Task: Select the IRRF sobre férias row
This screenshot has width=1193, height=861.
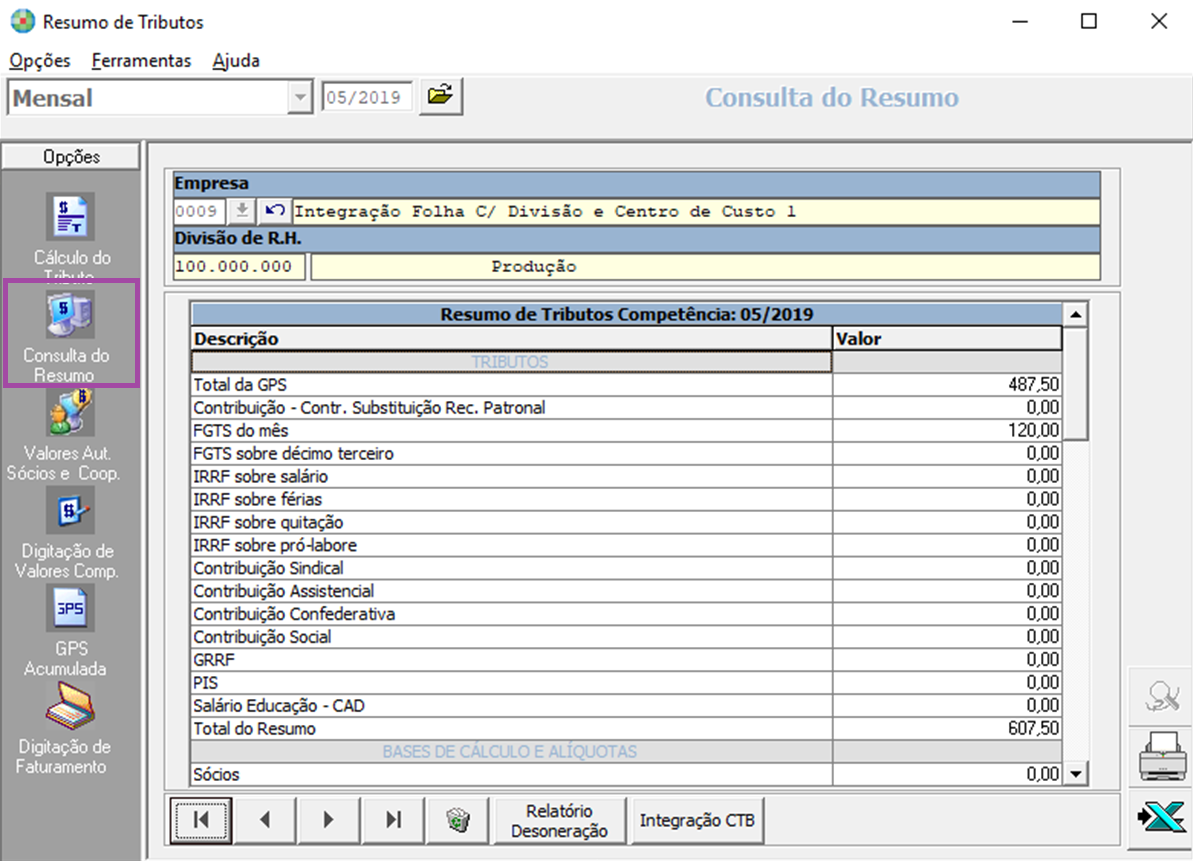Action: click(625, 499)
